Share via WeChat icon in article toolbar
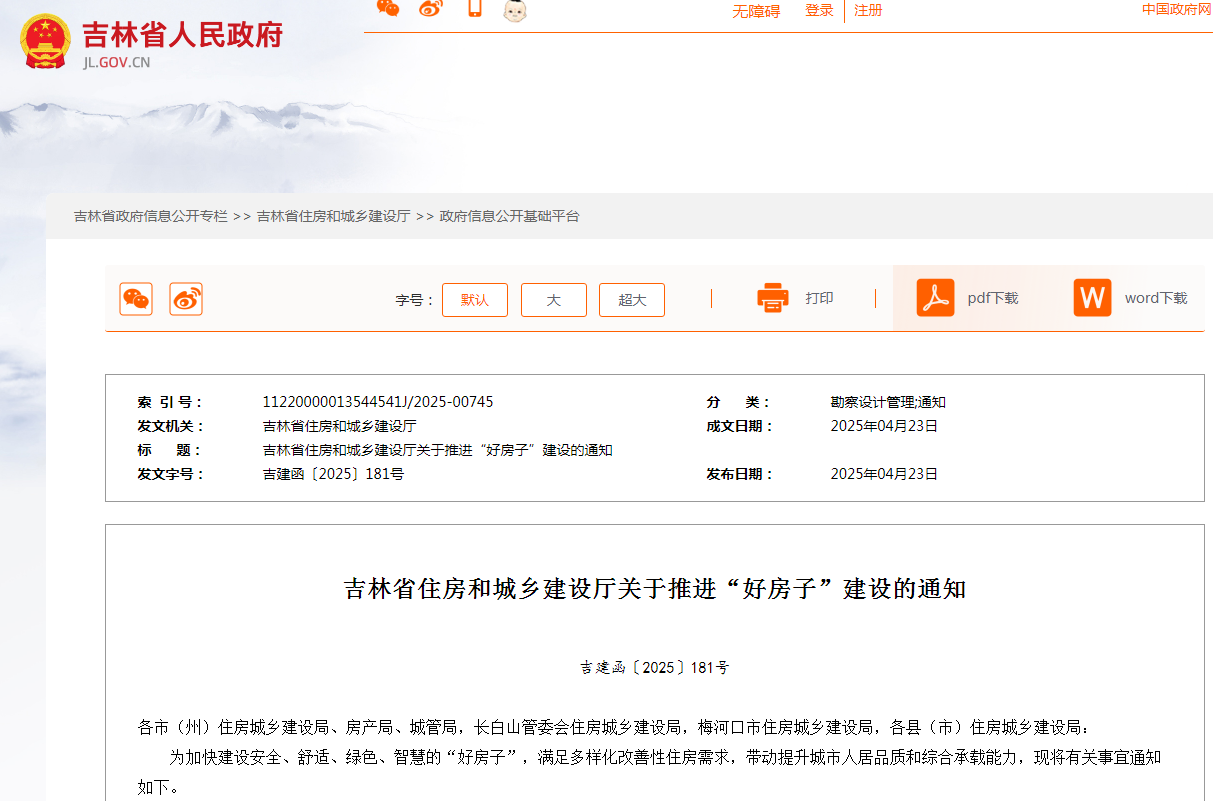1213x801 pixels. tap(136, 299)
